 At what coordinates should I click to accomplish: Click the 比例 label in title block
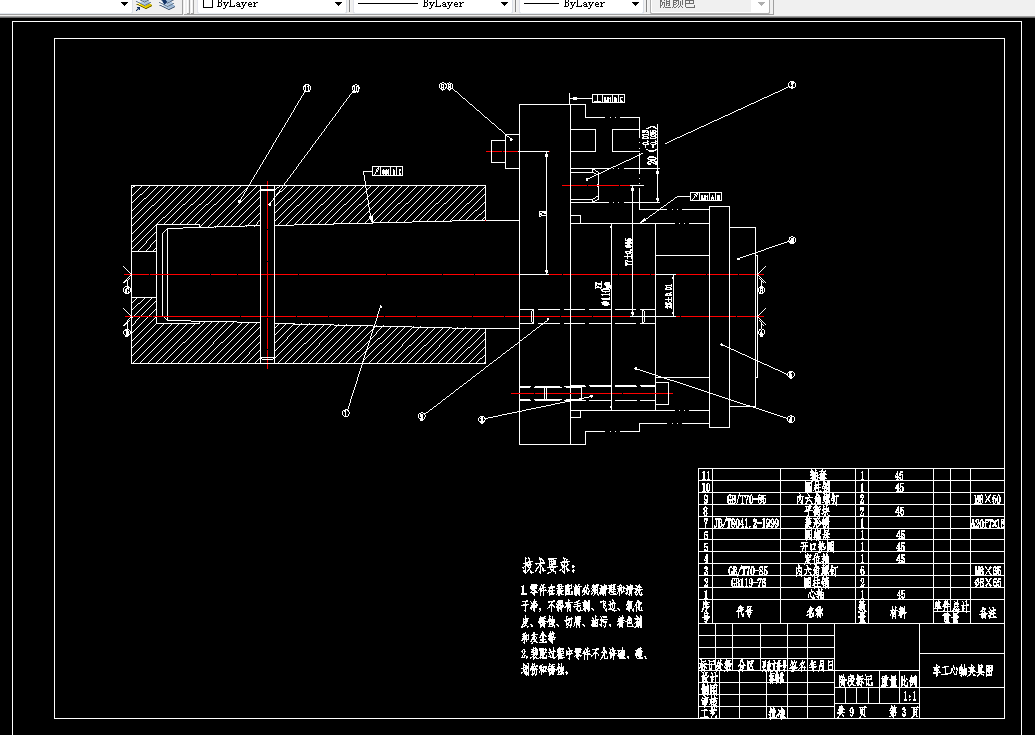tap(909, 680)
